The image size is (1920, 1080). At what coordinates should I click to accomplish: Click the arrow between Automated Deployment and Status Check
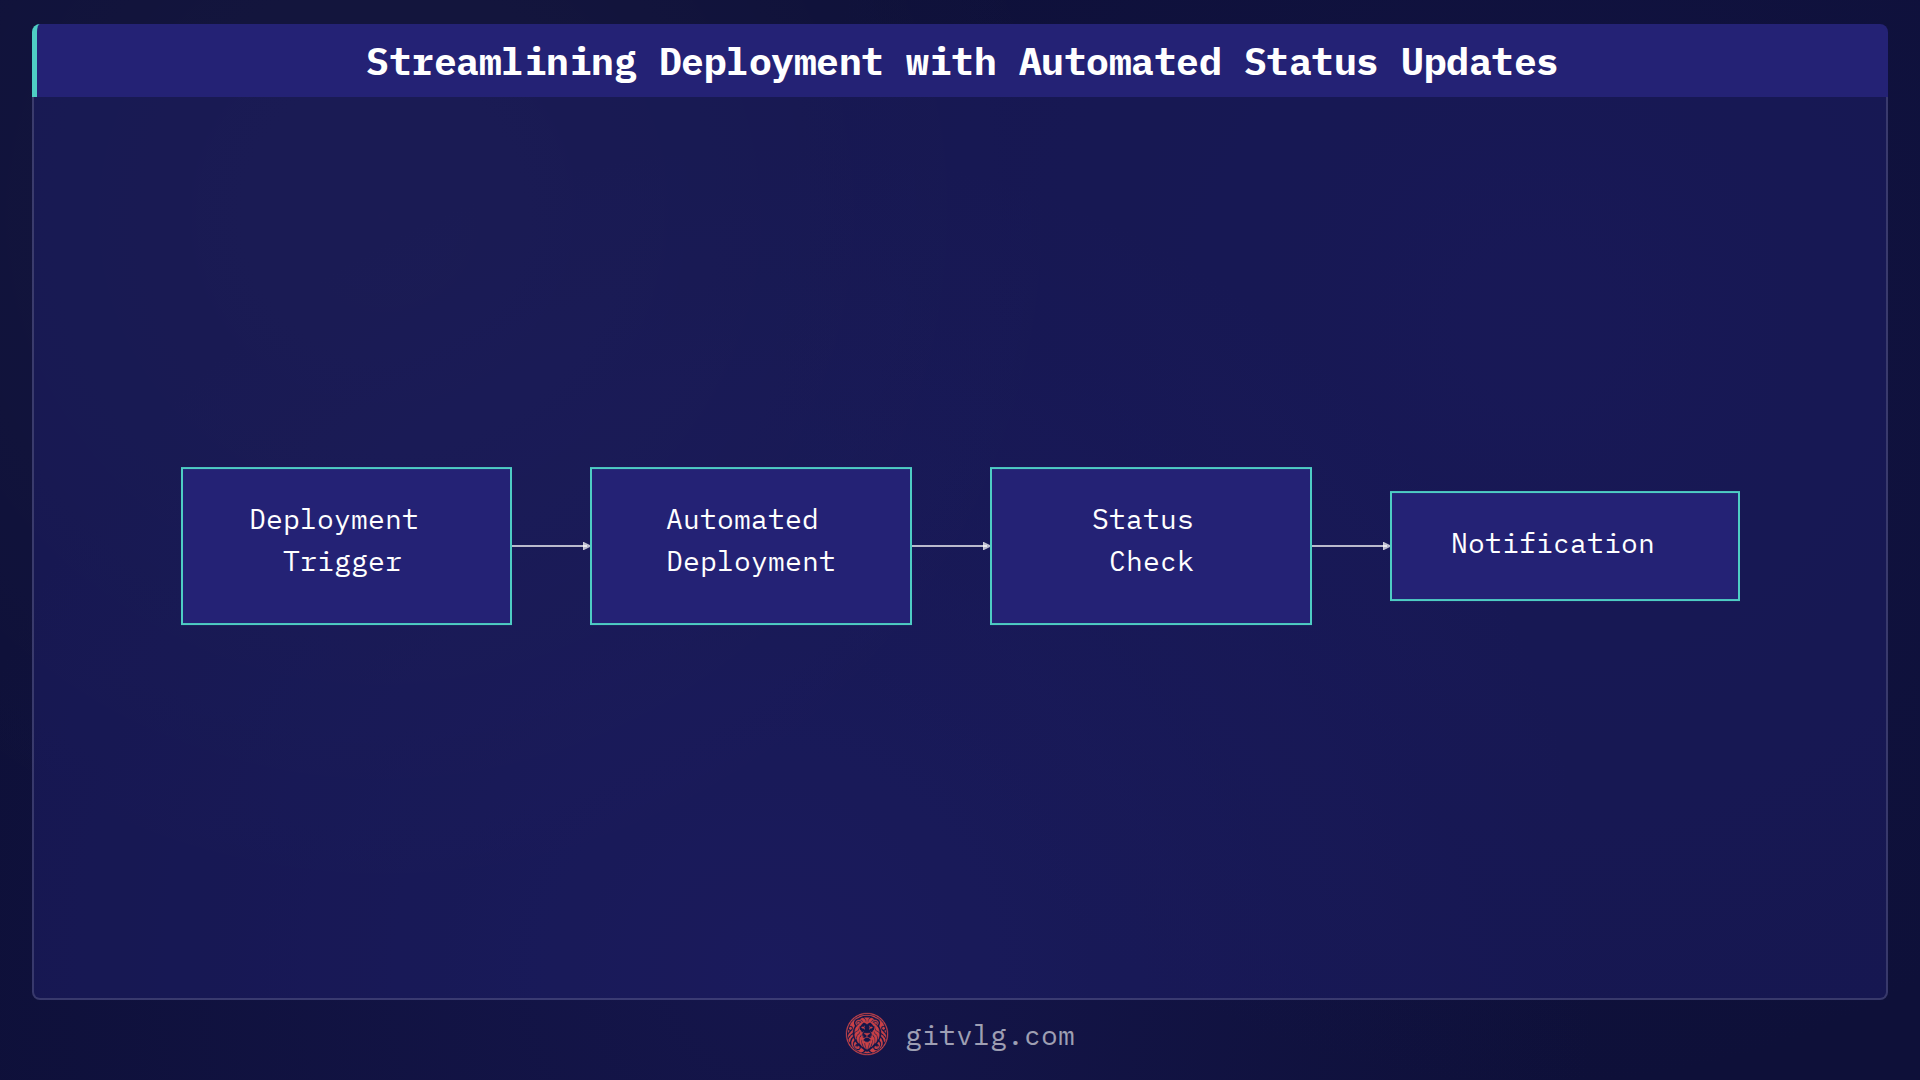(950, 546)
